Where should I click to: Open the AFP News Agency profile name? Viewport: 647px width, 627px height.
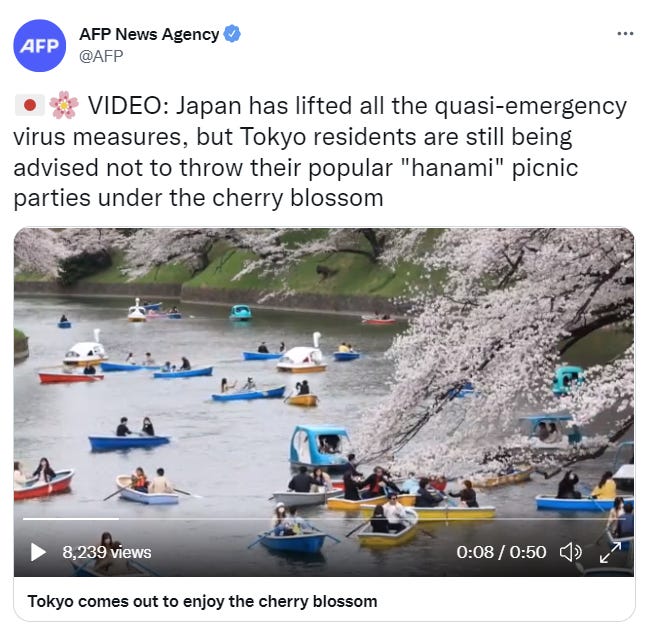(x=149, y=34)
